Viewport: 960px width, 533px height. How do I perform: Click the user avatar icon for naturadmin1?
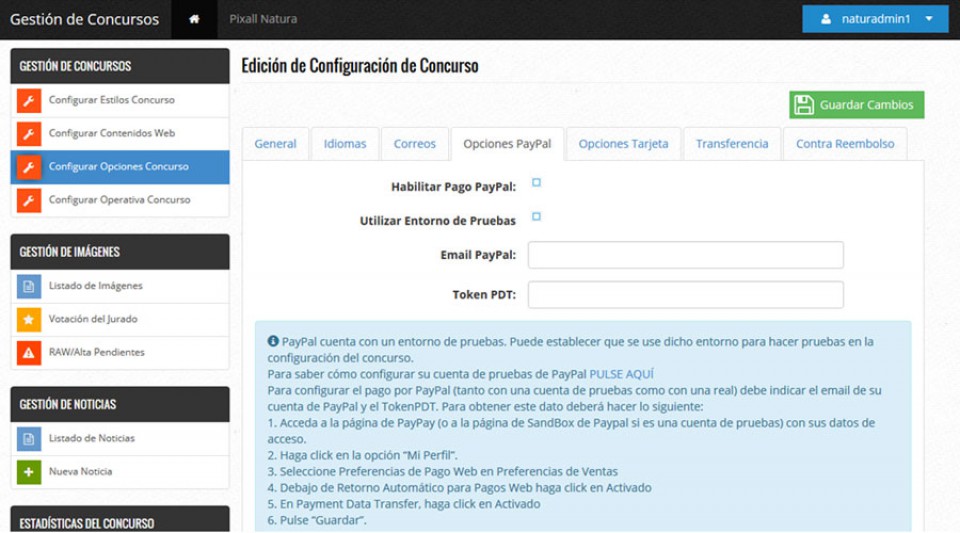click(x=826, y=19)
